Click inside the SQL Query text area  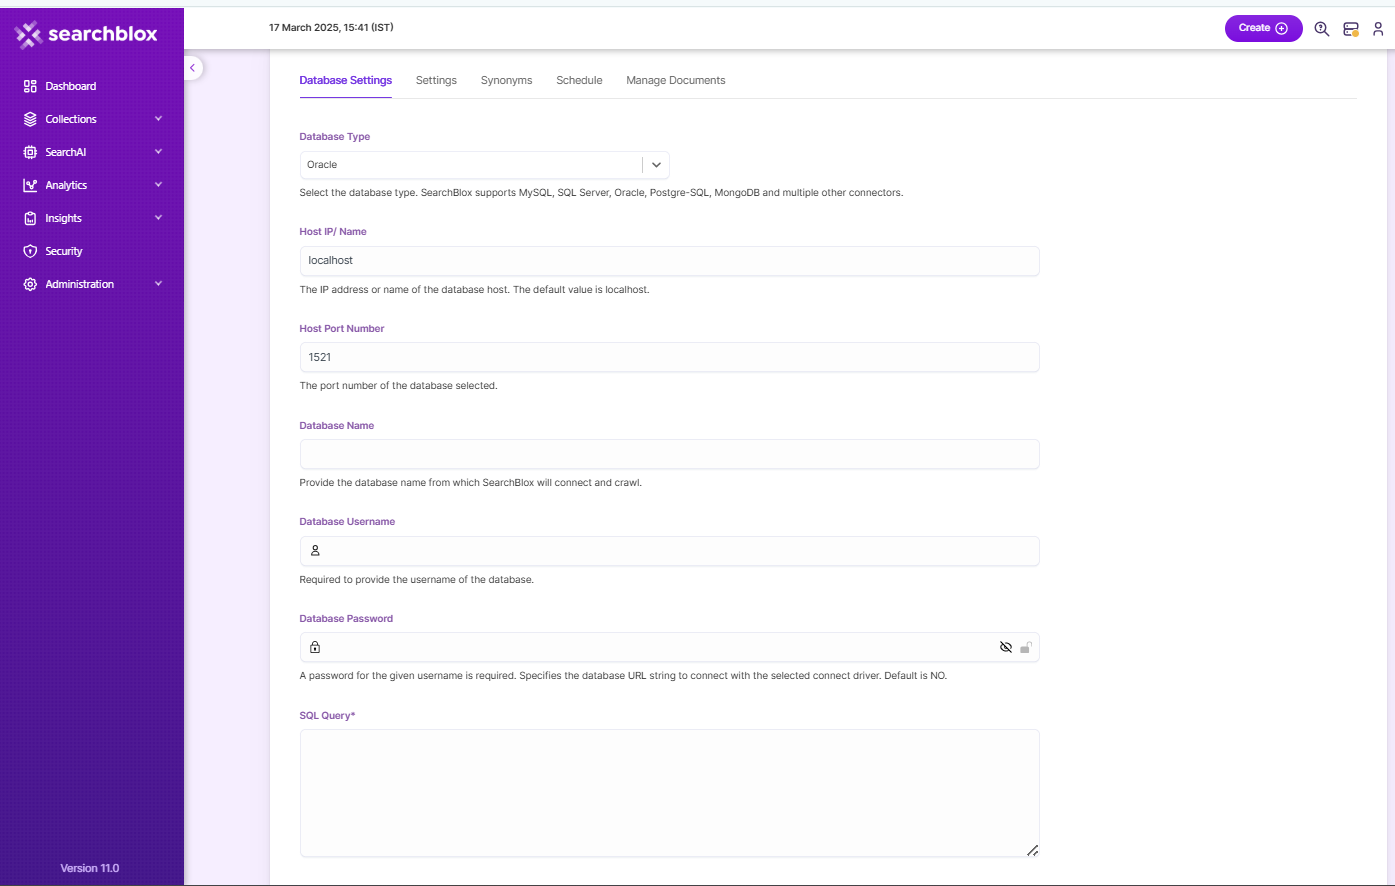(x=670, y=793)
